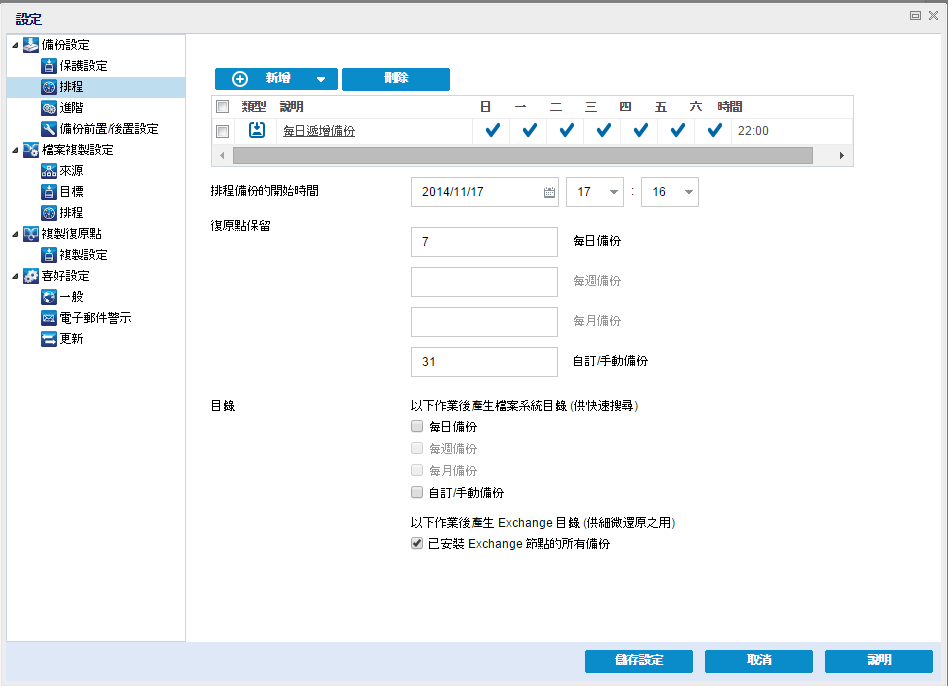
Task: Click the 每週備份 retention input field
Action: click(x=484, y=282)
